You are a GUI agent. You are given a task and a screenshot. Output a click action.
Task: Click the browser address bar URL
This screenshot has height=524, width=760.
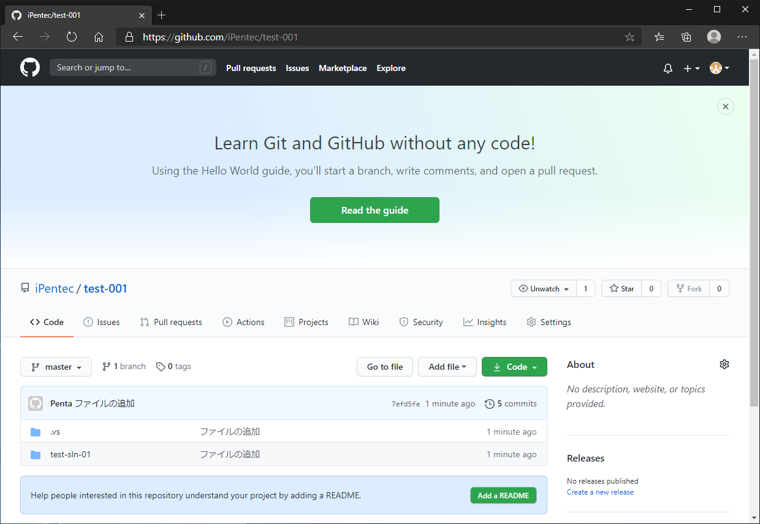(220, 37)
